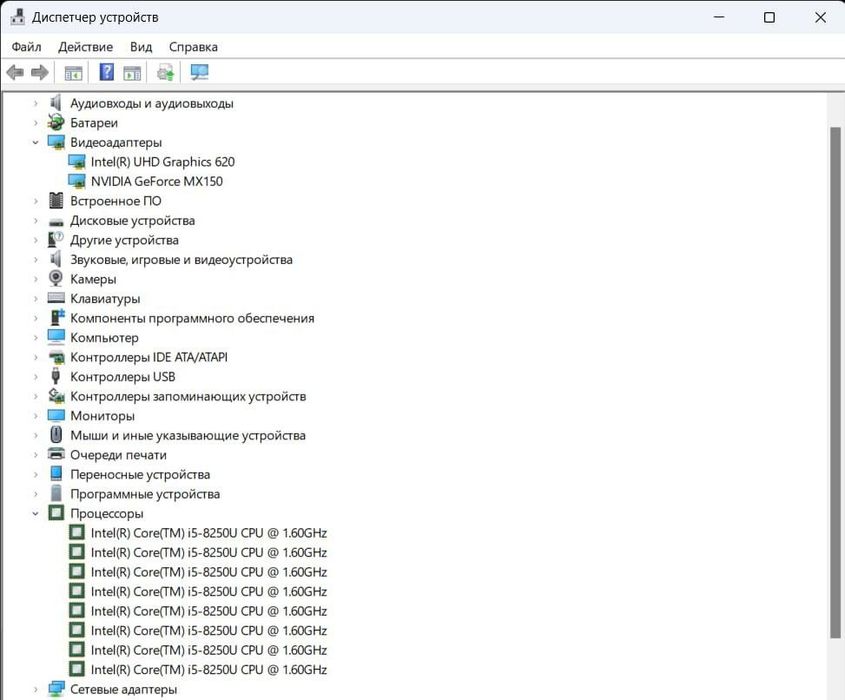
Task: Expand the Дисковые устройства branch
Action: tap(36, 220)
